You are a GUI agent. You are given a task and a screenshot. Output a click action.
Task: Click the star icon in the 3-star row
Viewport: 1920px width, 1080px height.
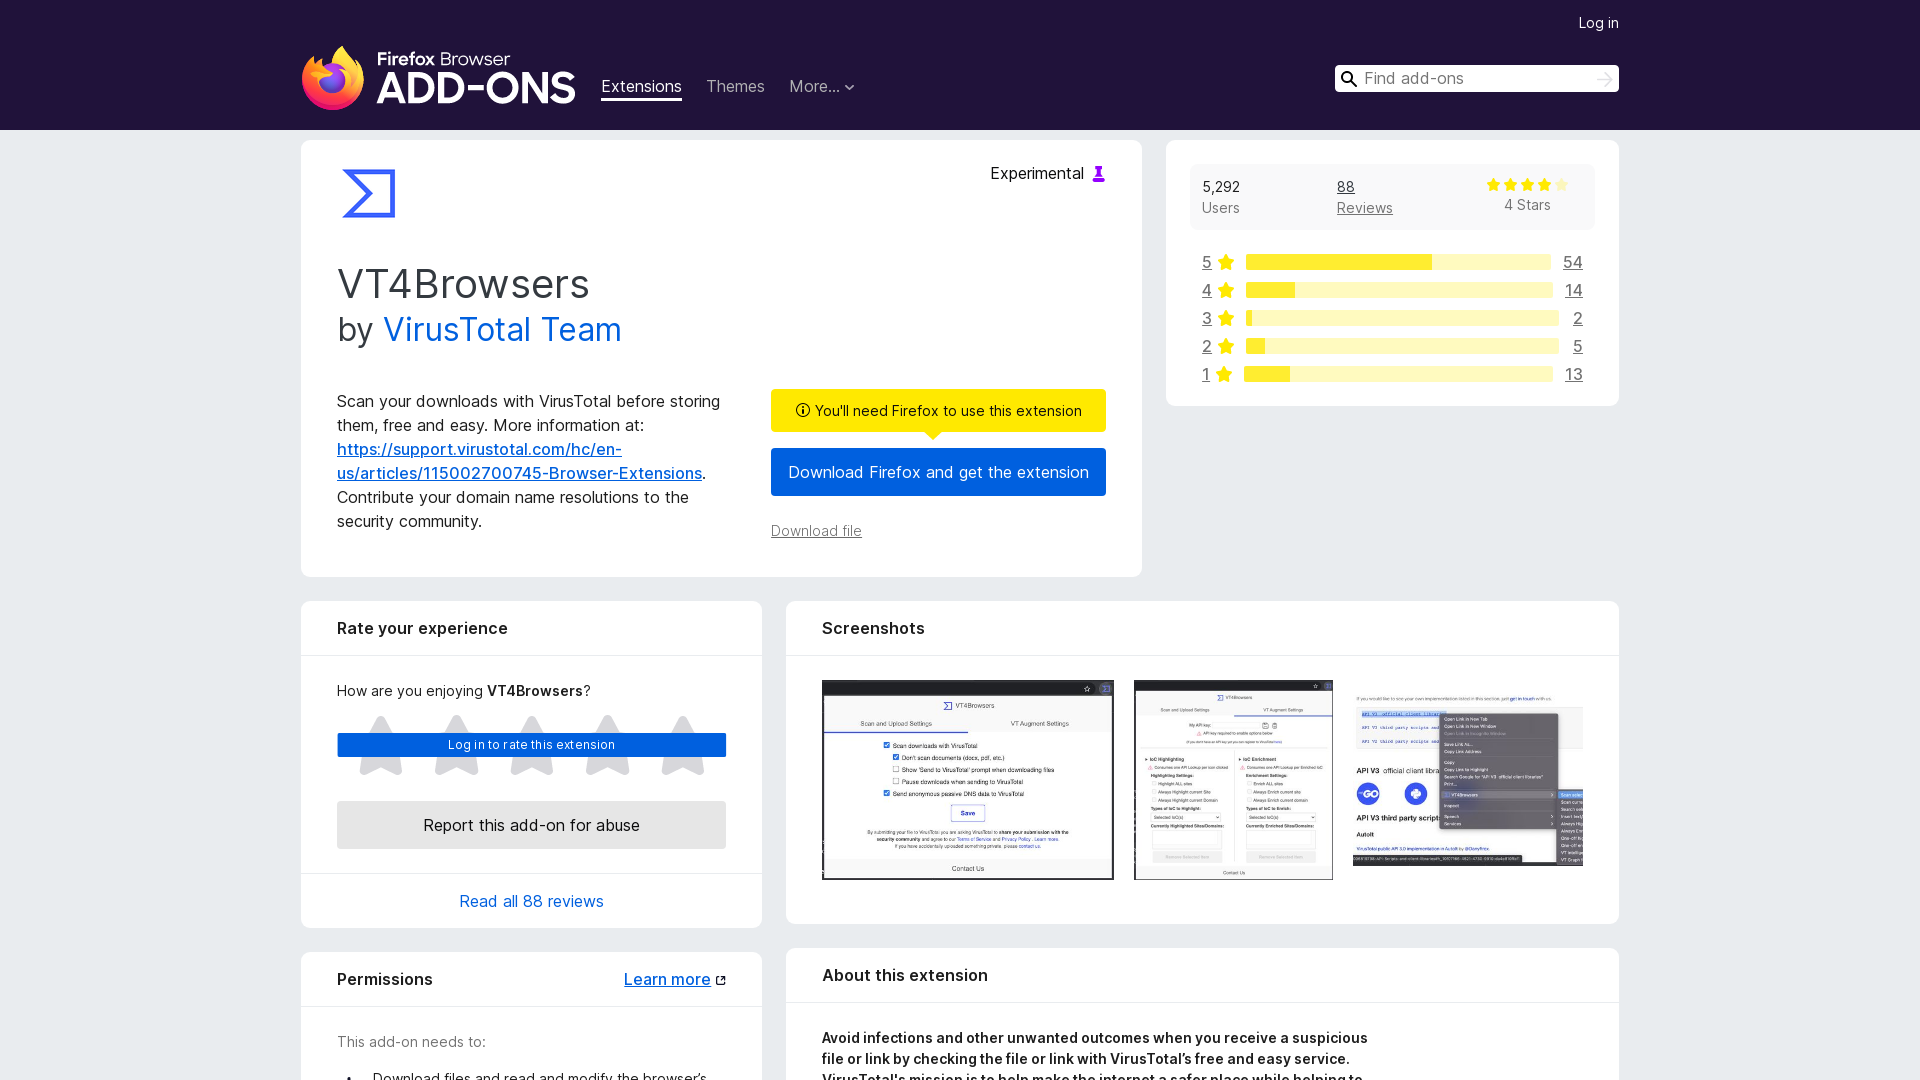[1226, 318]
